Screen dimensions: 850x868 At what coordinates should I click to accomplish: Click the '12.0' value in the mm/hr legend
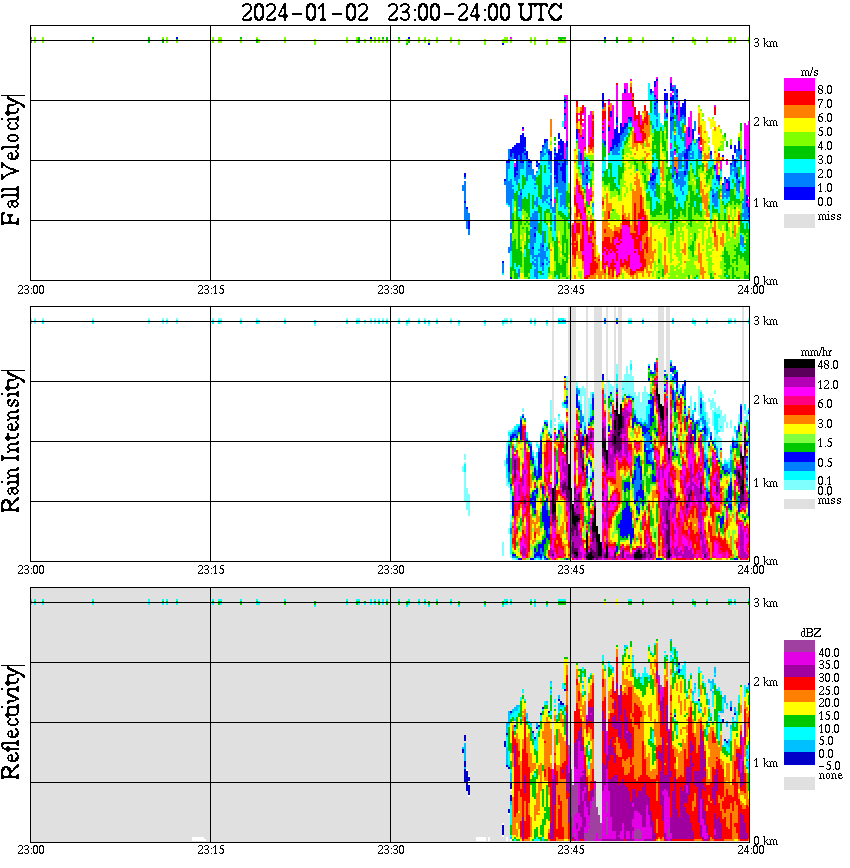pyautogui.click(x=828, y=384)
